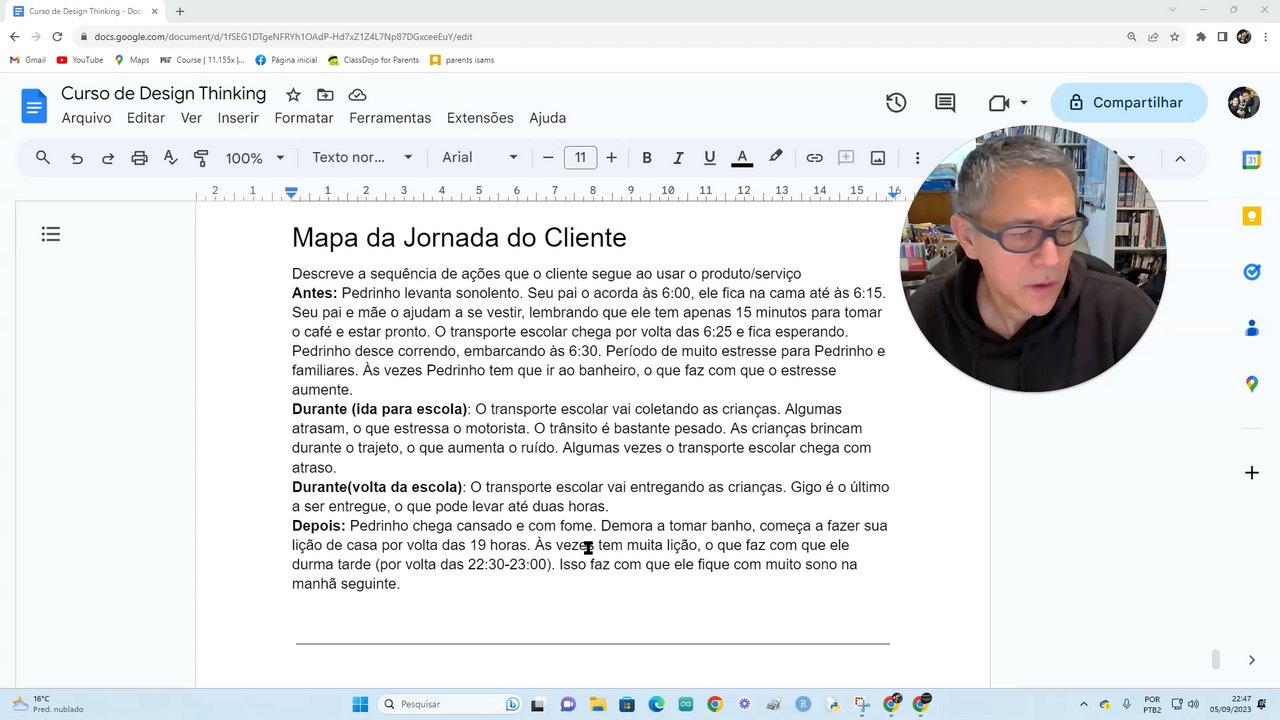Click the document title field
This screenshot has width=1280, height=720.
[164, 94]
